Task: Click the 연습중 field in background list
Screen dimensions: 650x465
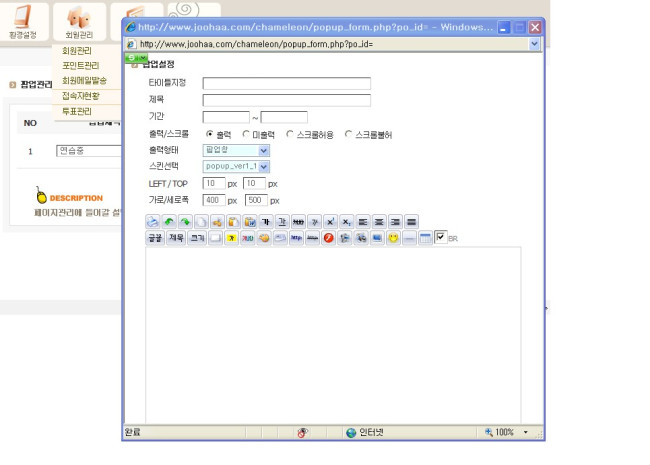Action: pyautogui.click(x=89, y=150)
